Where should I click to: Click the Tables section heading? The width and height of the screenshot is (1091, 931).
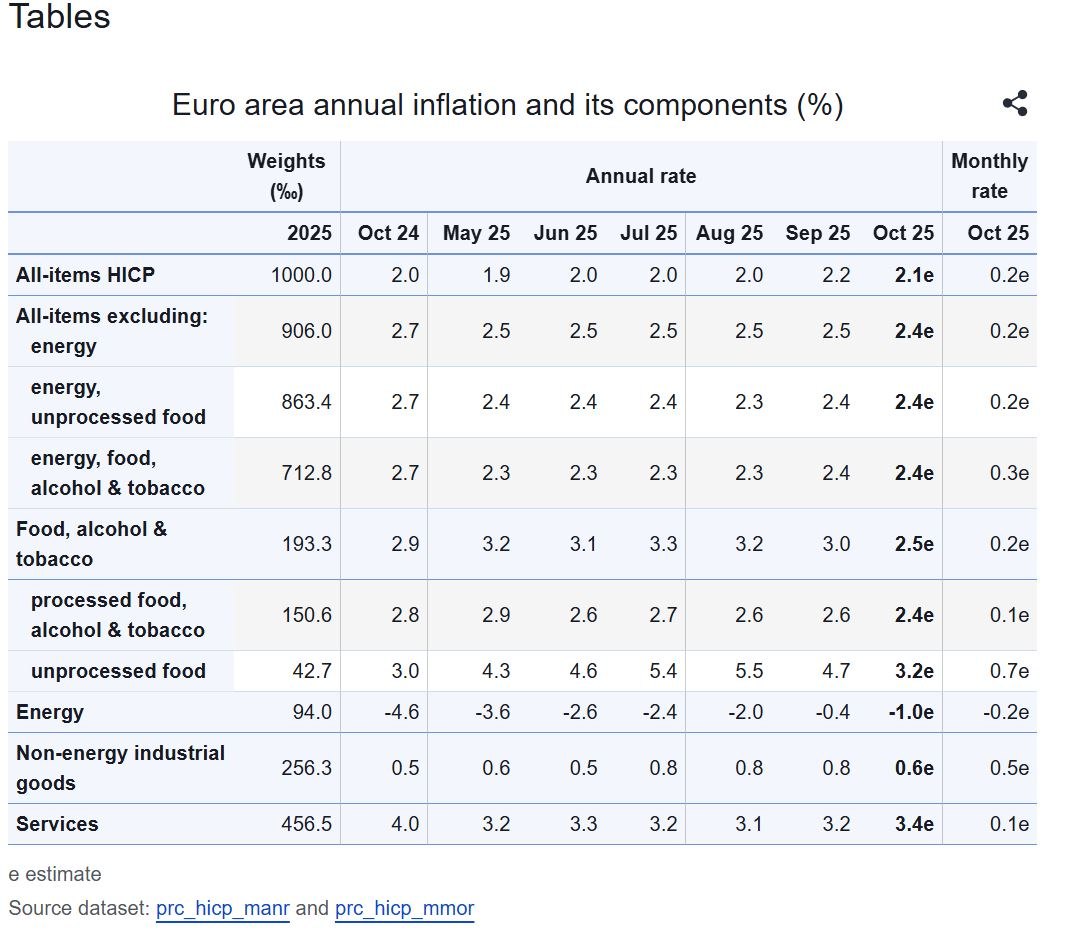click(x=59, y=17)
